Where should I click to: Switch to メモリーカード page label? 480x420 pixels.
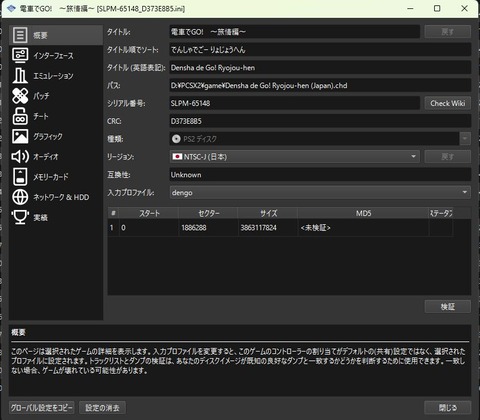[x=51, y=177]
